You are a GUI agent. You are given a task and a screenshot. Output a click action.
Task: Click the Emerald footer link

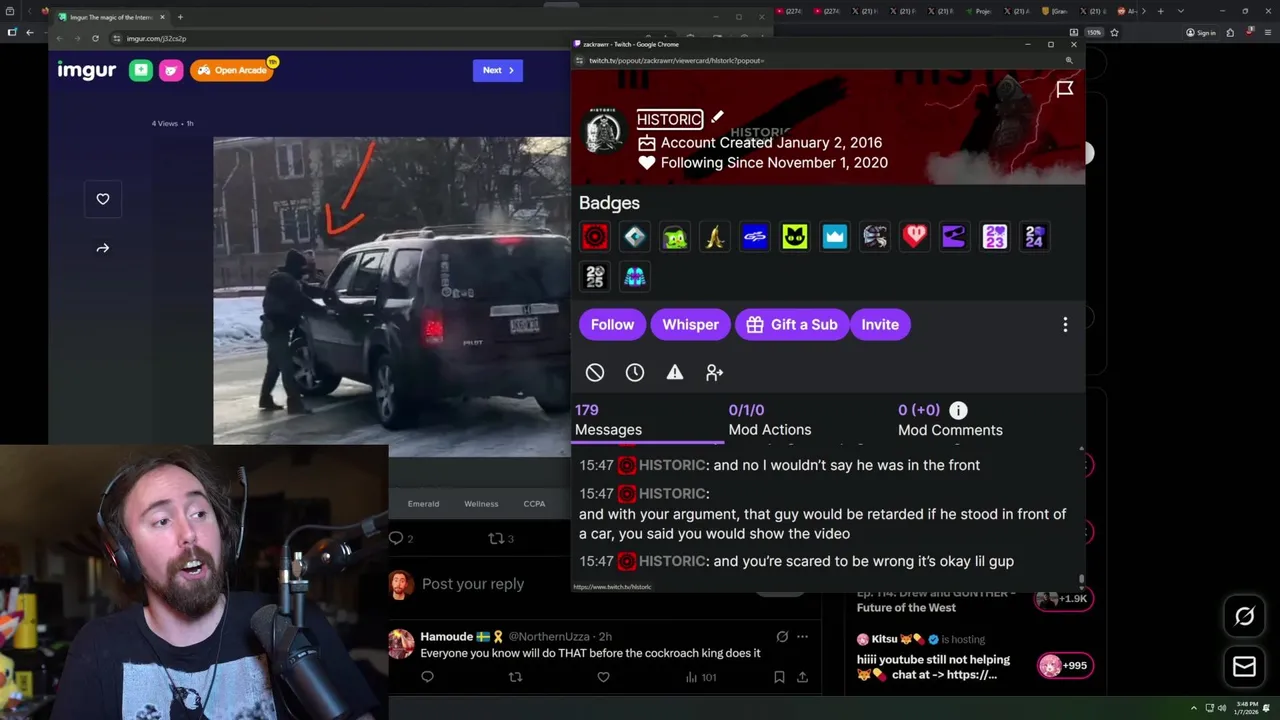point(423,504)
